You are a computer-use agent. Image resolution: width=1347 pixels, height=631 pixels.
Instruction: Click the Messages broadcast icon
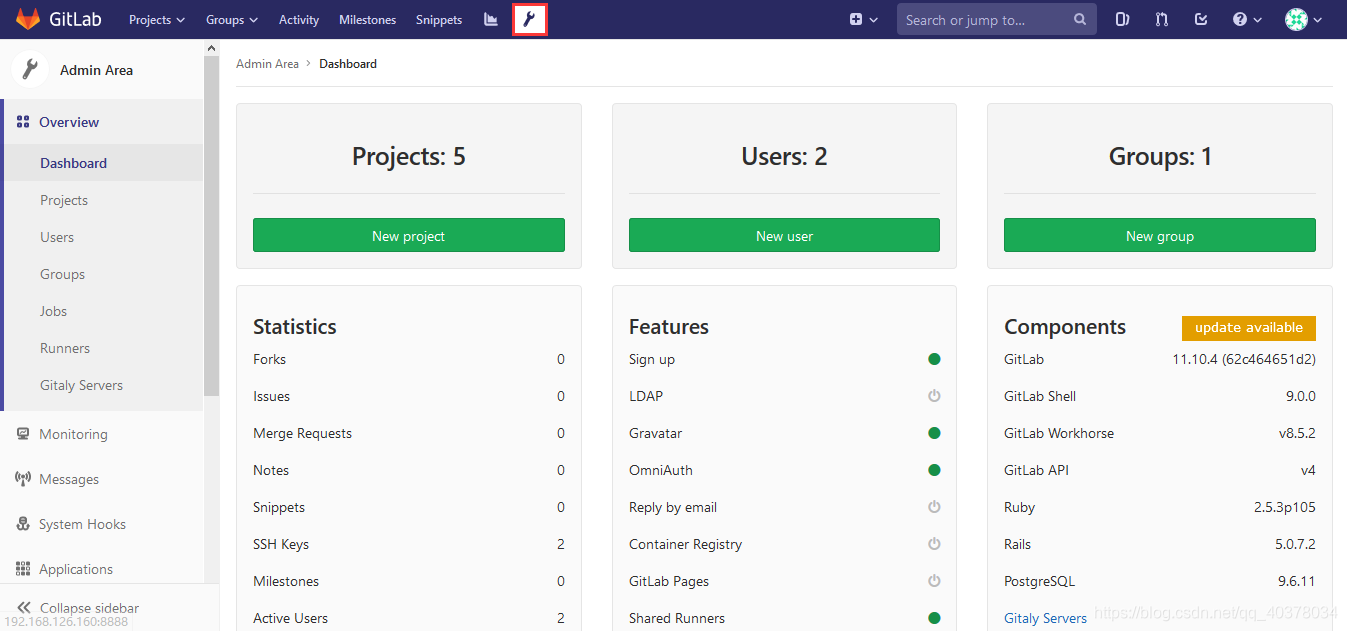(x=23, y=479)
